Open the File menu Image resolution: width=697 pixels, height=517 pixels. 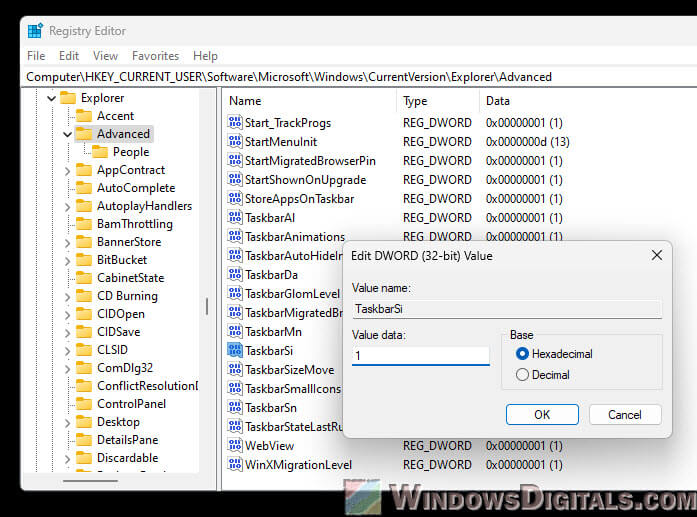click(36, 56)
